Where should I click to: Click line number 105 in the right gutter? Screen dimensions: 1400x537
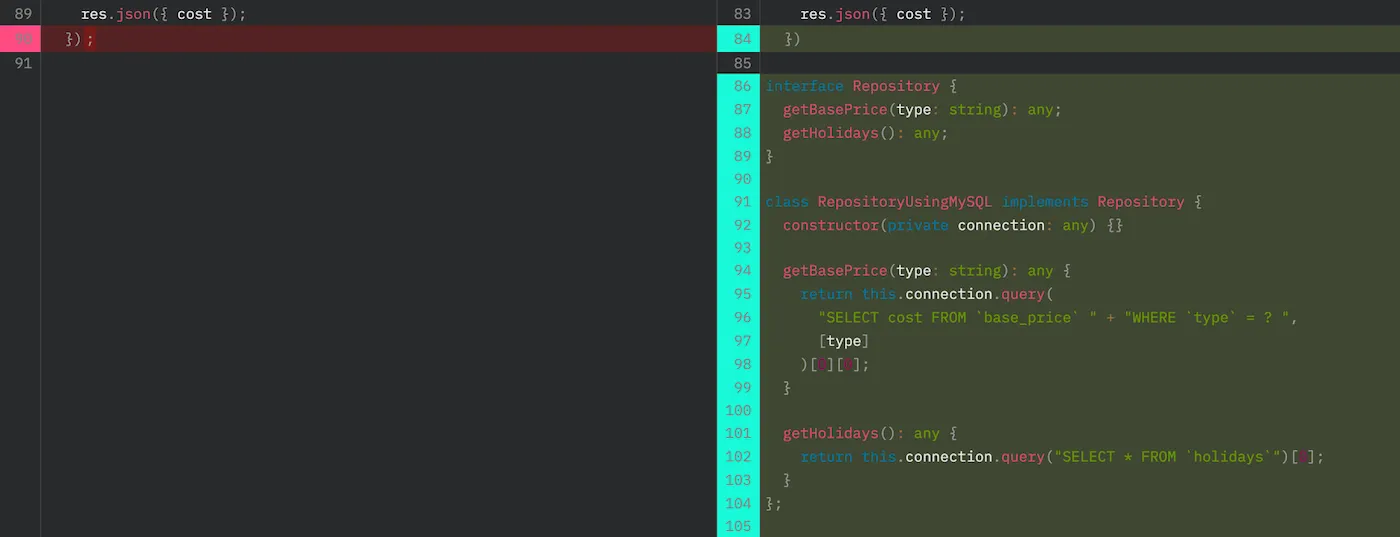(738, 526)
